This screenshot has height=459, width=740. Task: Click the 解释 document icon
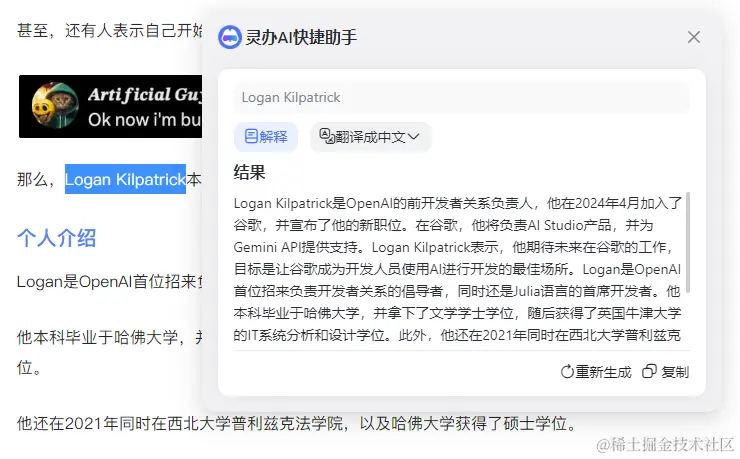click(251, 136)
